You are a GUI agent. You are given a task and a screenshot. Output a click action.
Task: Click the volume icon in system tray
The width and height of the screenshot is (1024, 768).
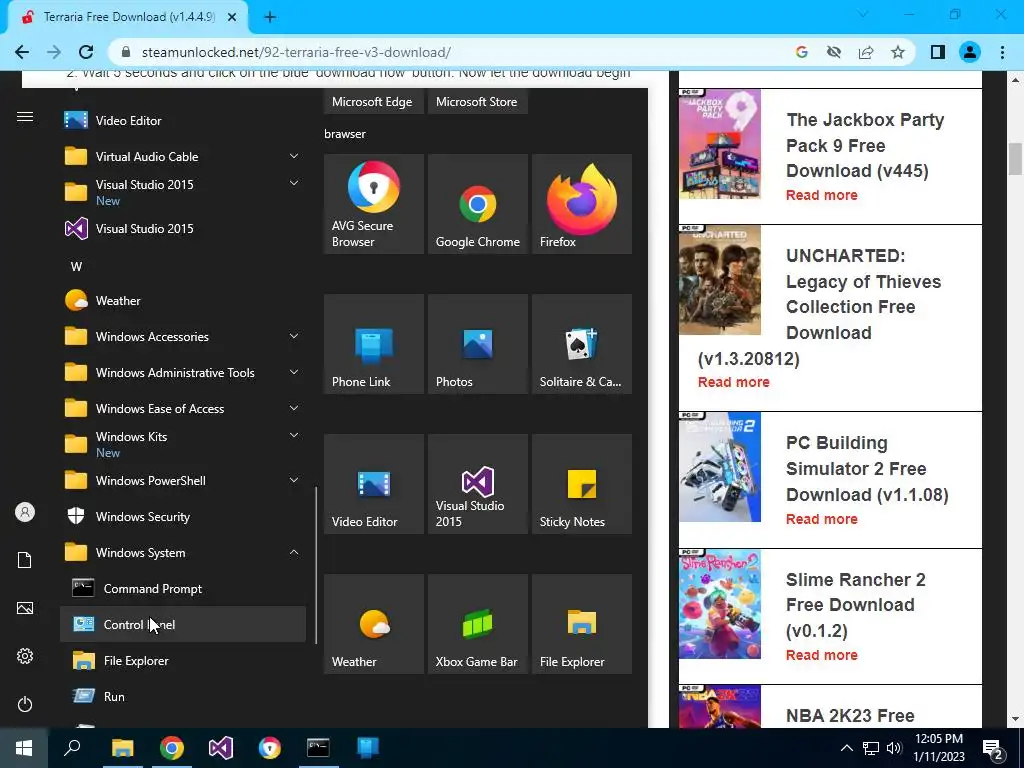(x=894, y=748)
